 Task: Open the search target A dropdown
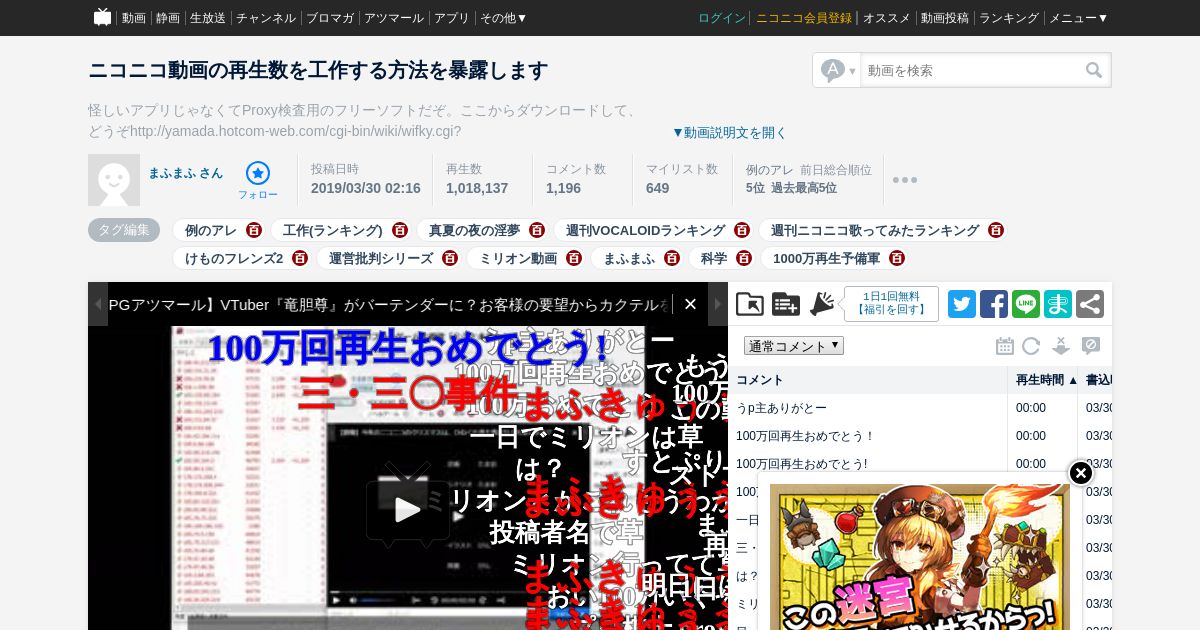point(838,70)
